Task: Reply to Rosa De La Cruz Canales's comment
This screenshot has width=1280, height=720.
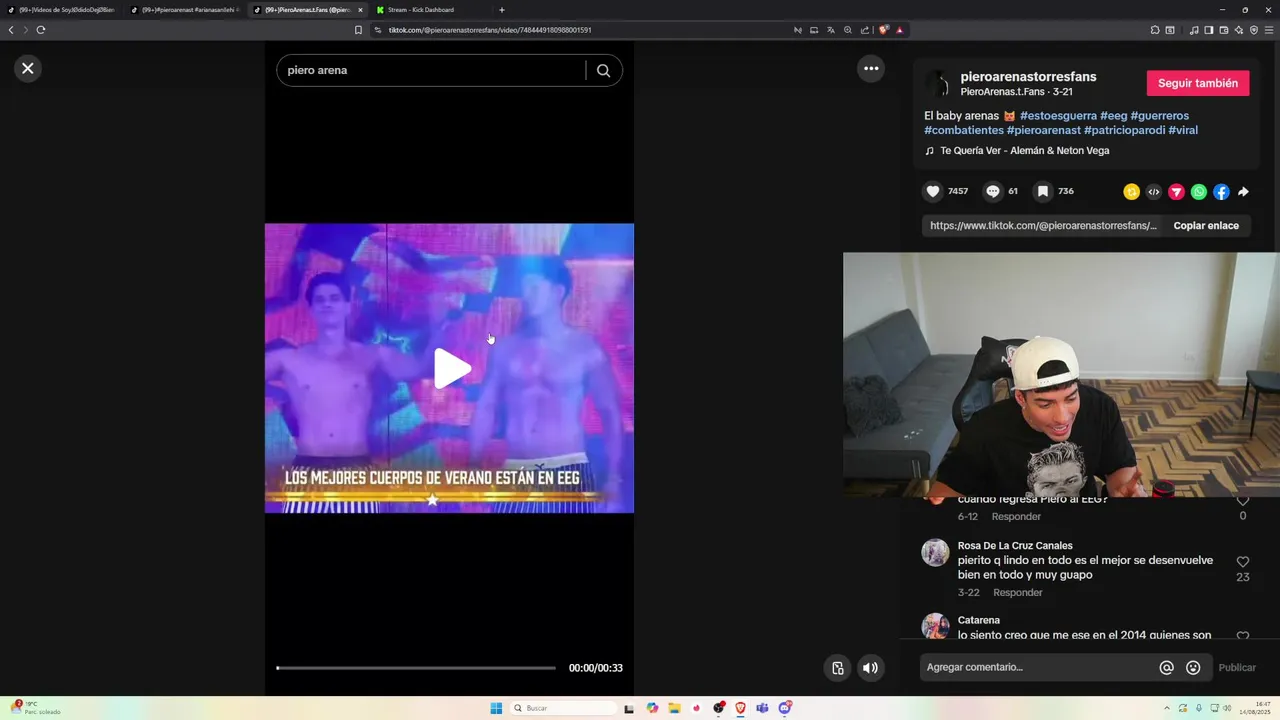Action: [x=1018, y=593]
